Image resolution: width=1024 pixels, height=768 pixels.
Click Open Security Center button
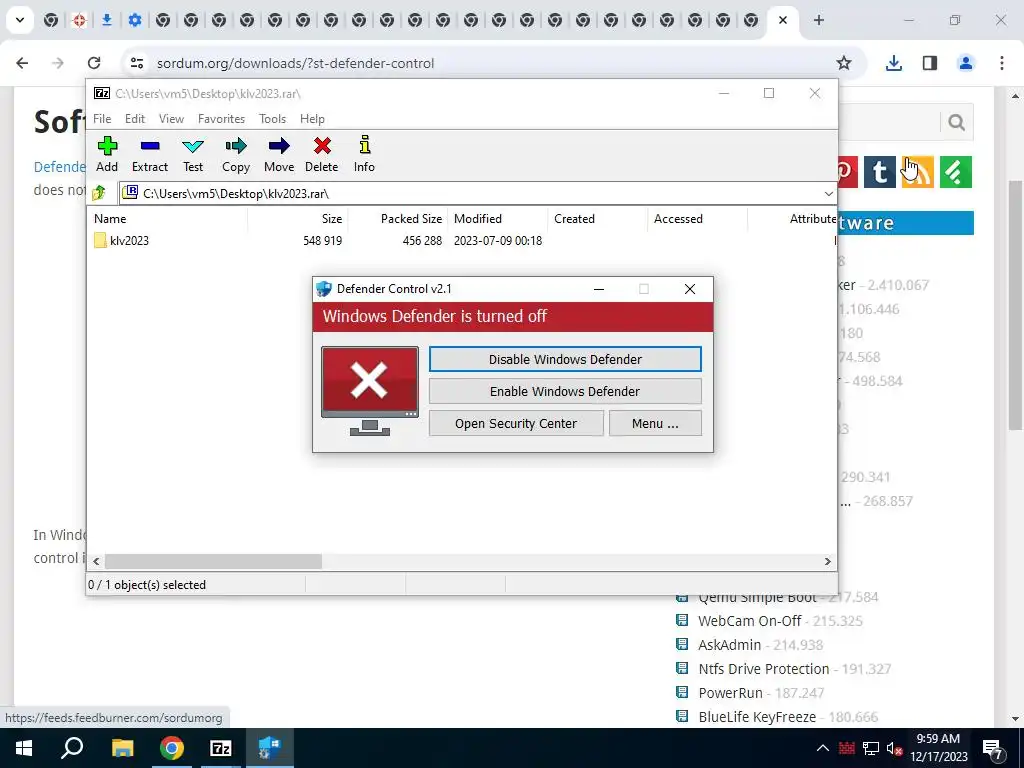pos(516,423)
